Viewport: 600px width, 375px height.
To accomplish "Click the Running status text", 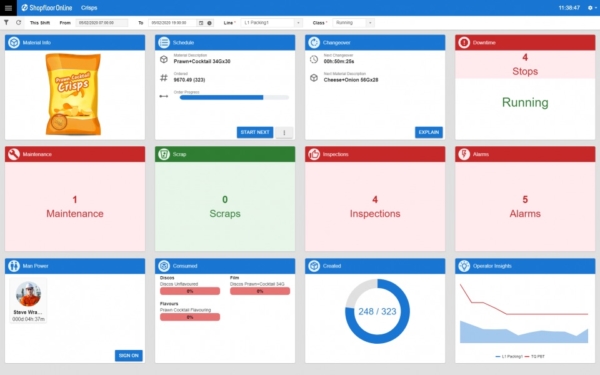I will click(x=525, y=102).
